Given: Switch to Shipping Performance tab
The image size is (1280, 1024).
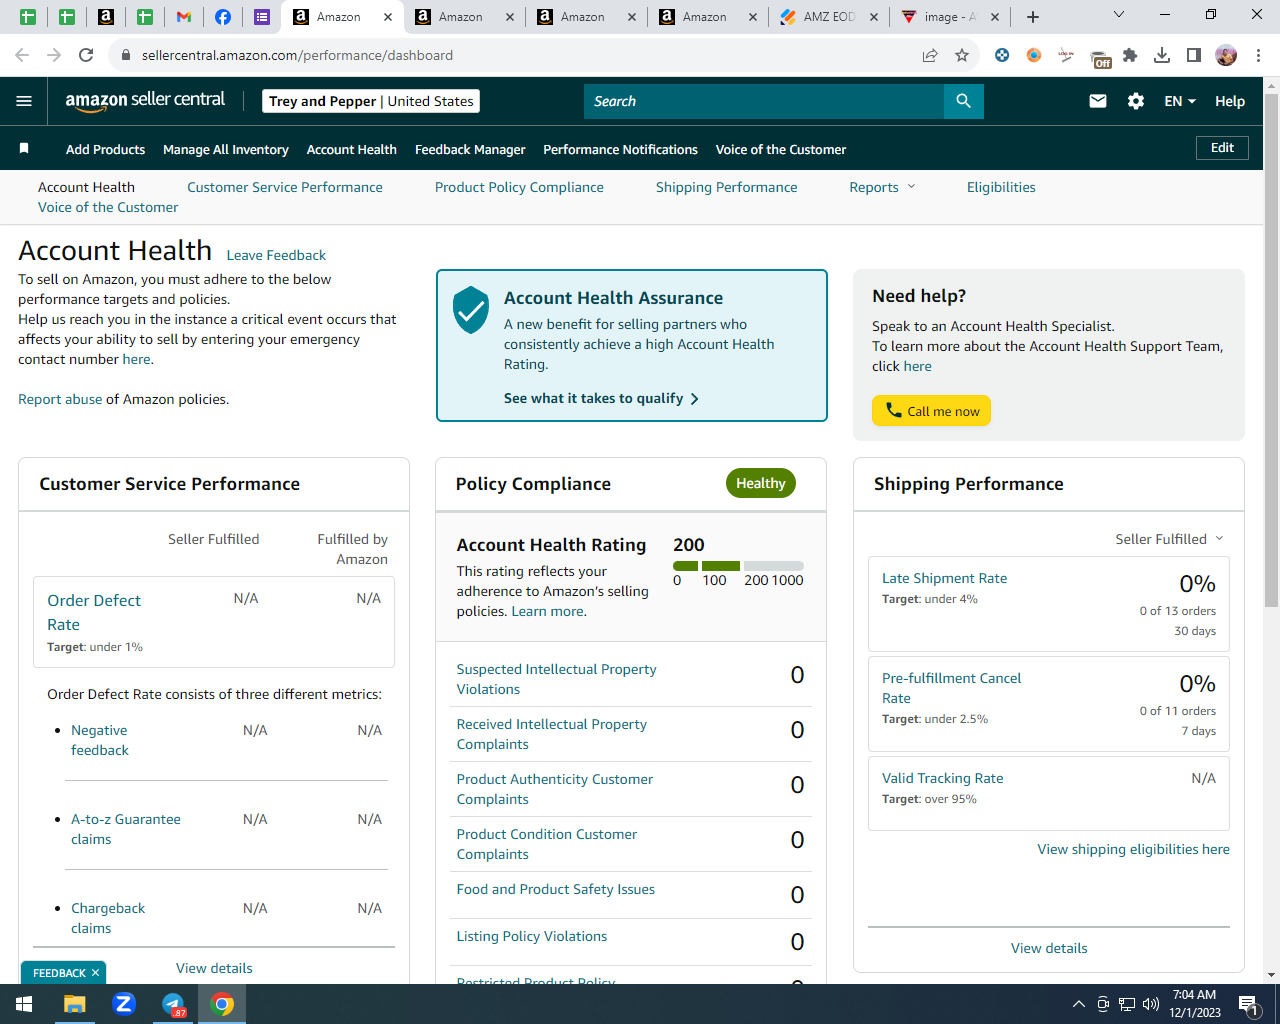Looking at the screenshot, I should (x=727, y=187).
